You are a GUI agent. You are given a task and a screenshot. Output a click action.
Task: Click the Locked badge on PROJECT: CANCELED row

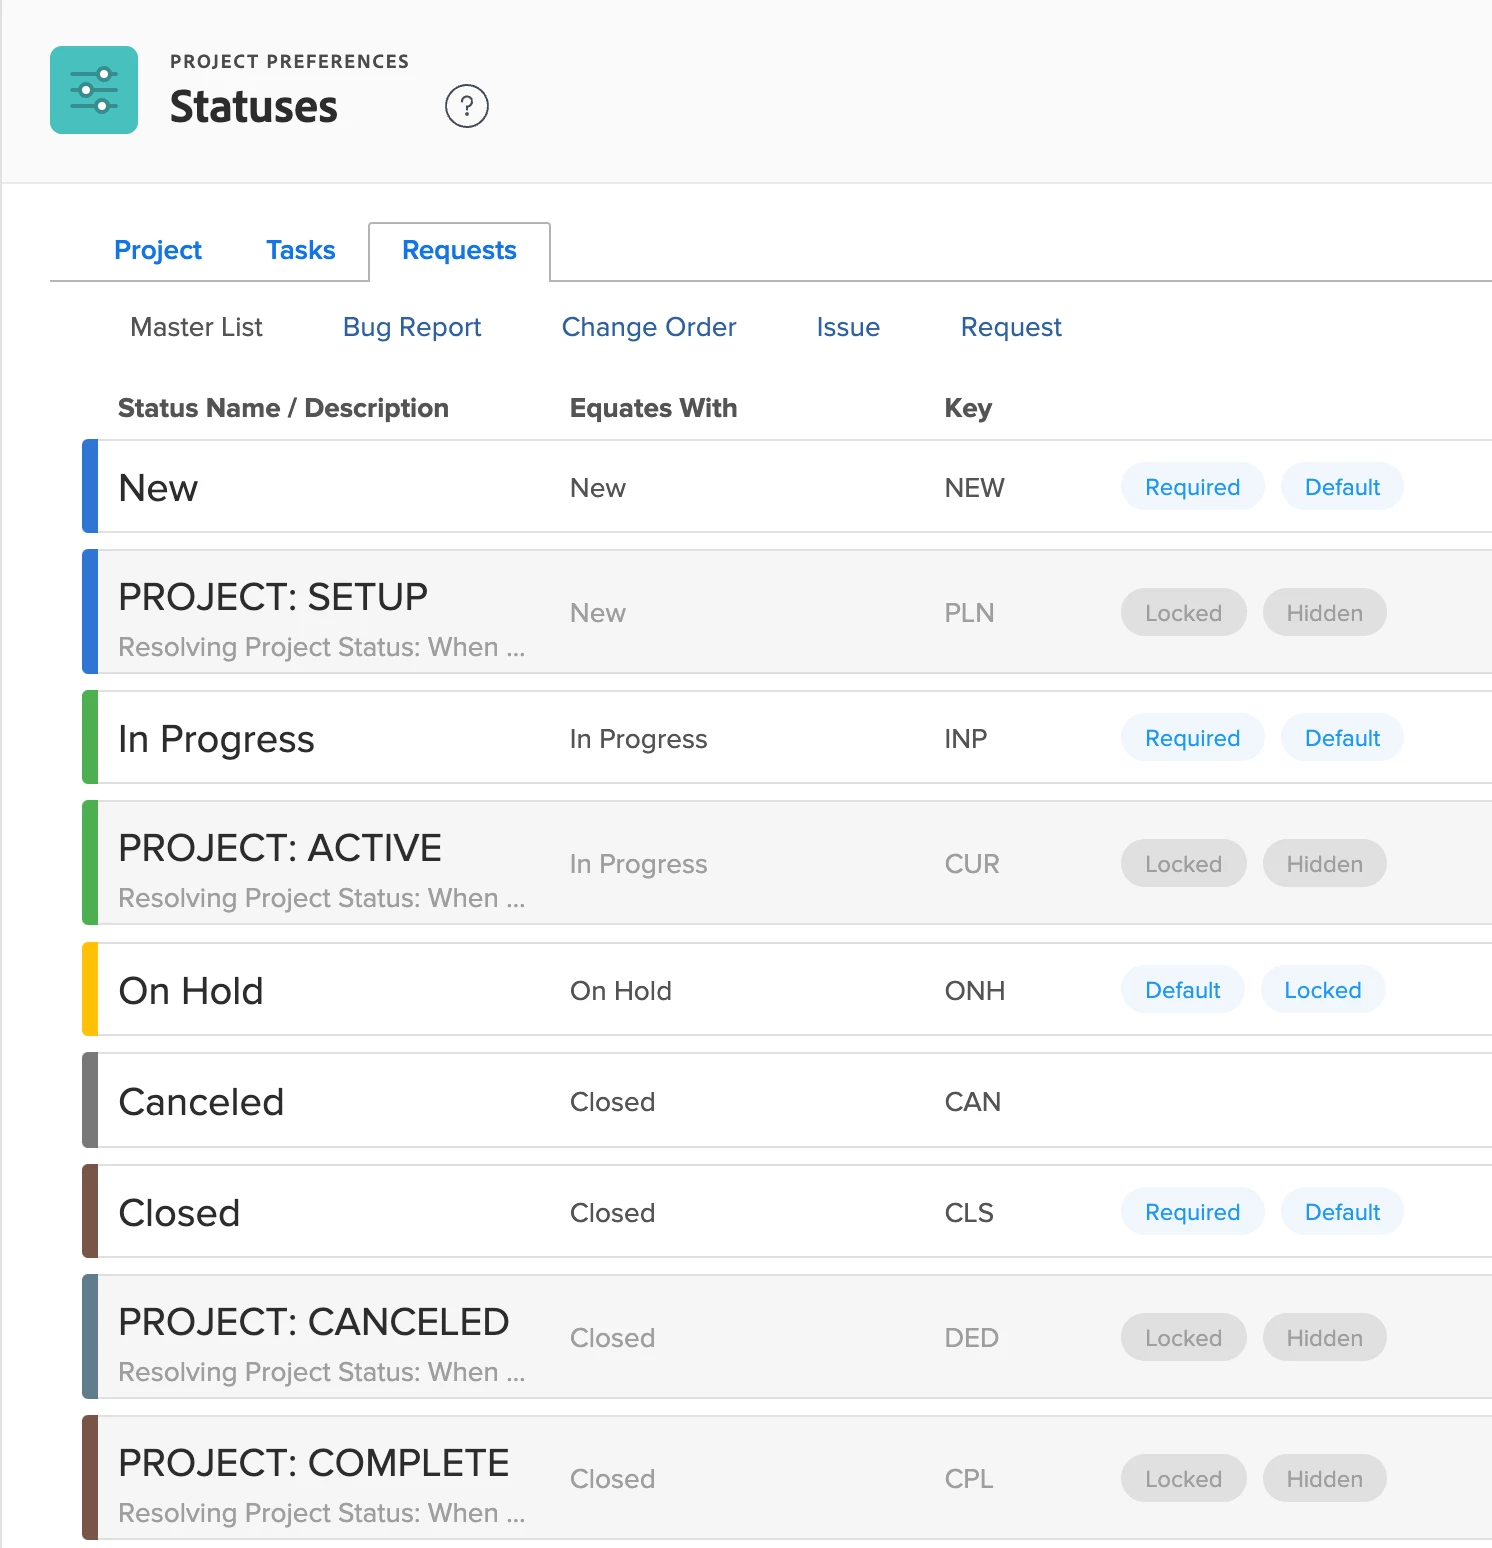click(x=1184, y=1338)
